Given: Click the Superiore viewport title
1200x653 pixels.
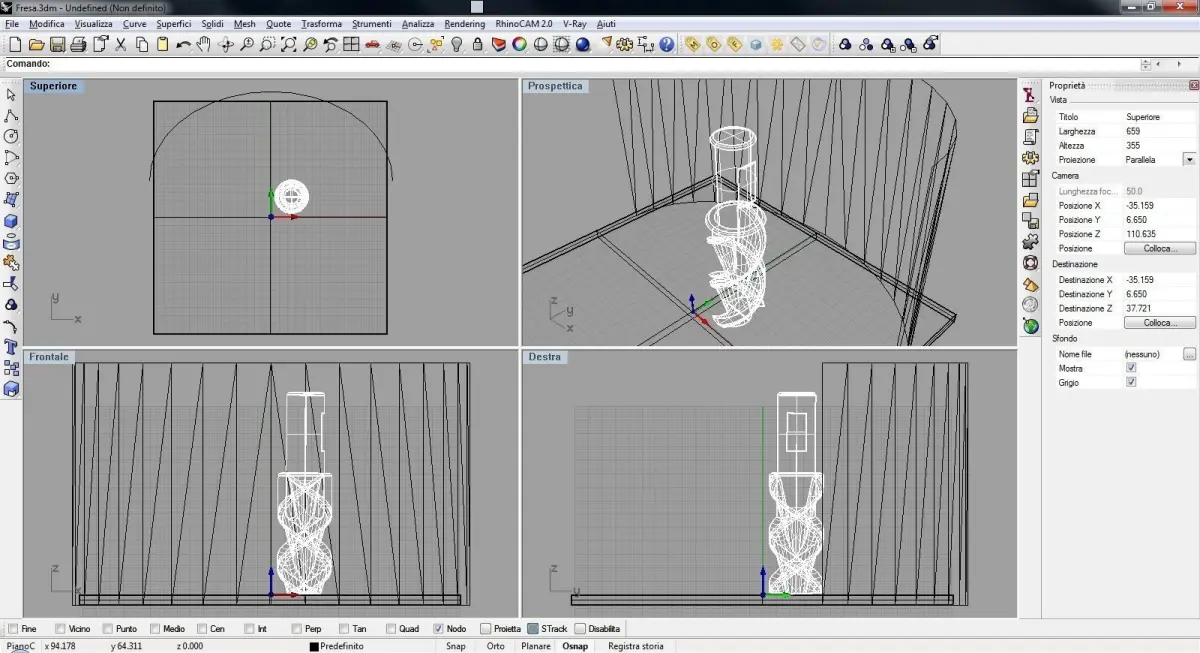Looking at the screenshot, I should coord(53,86).
